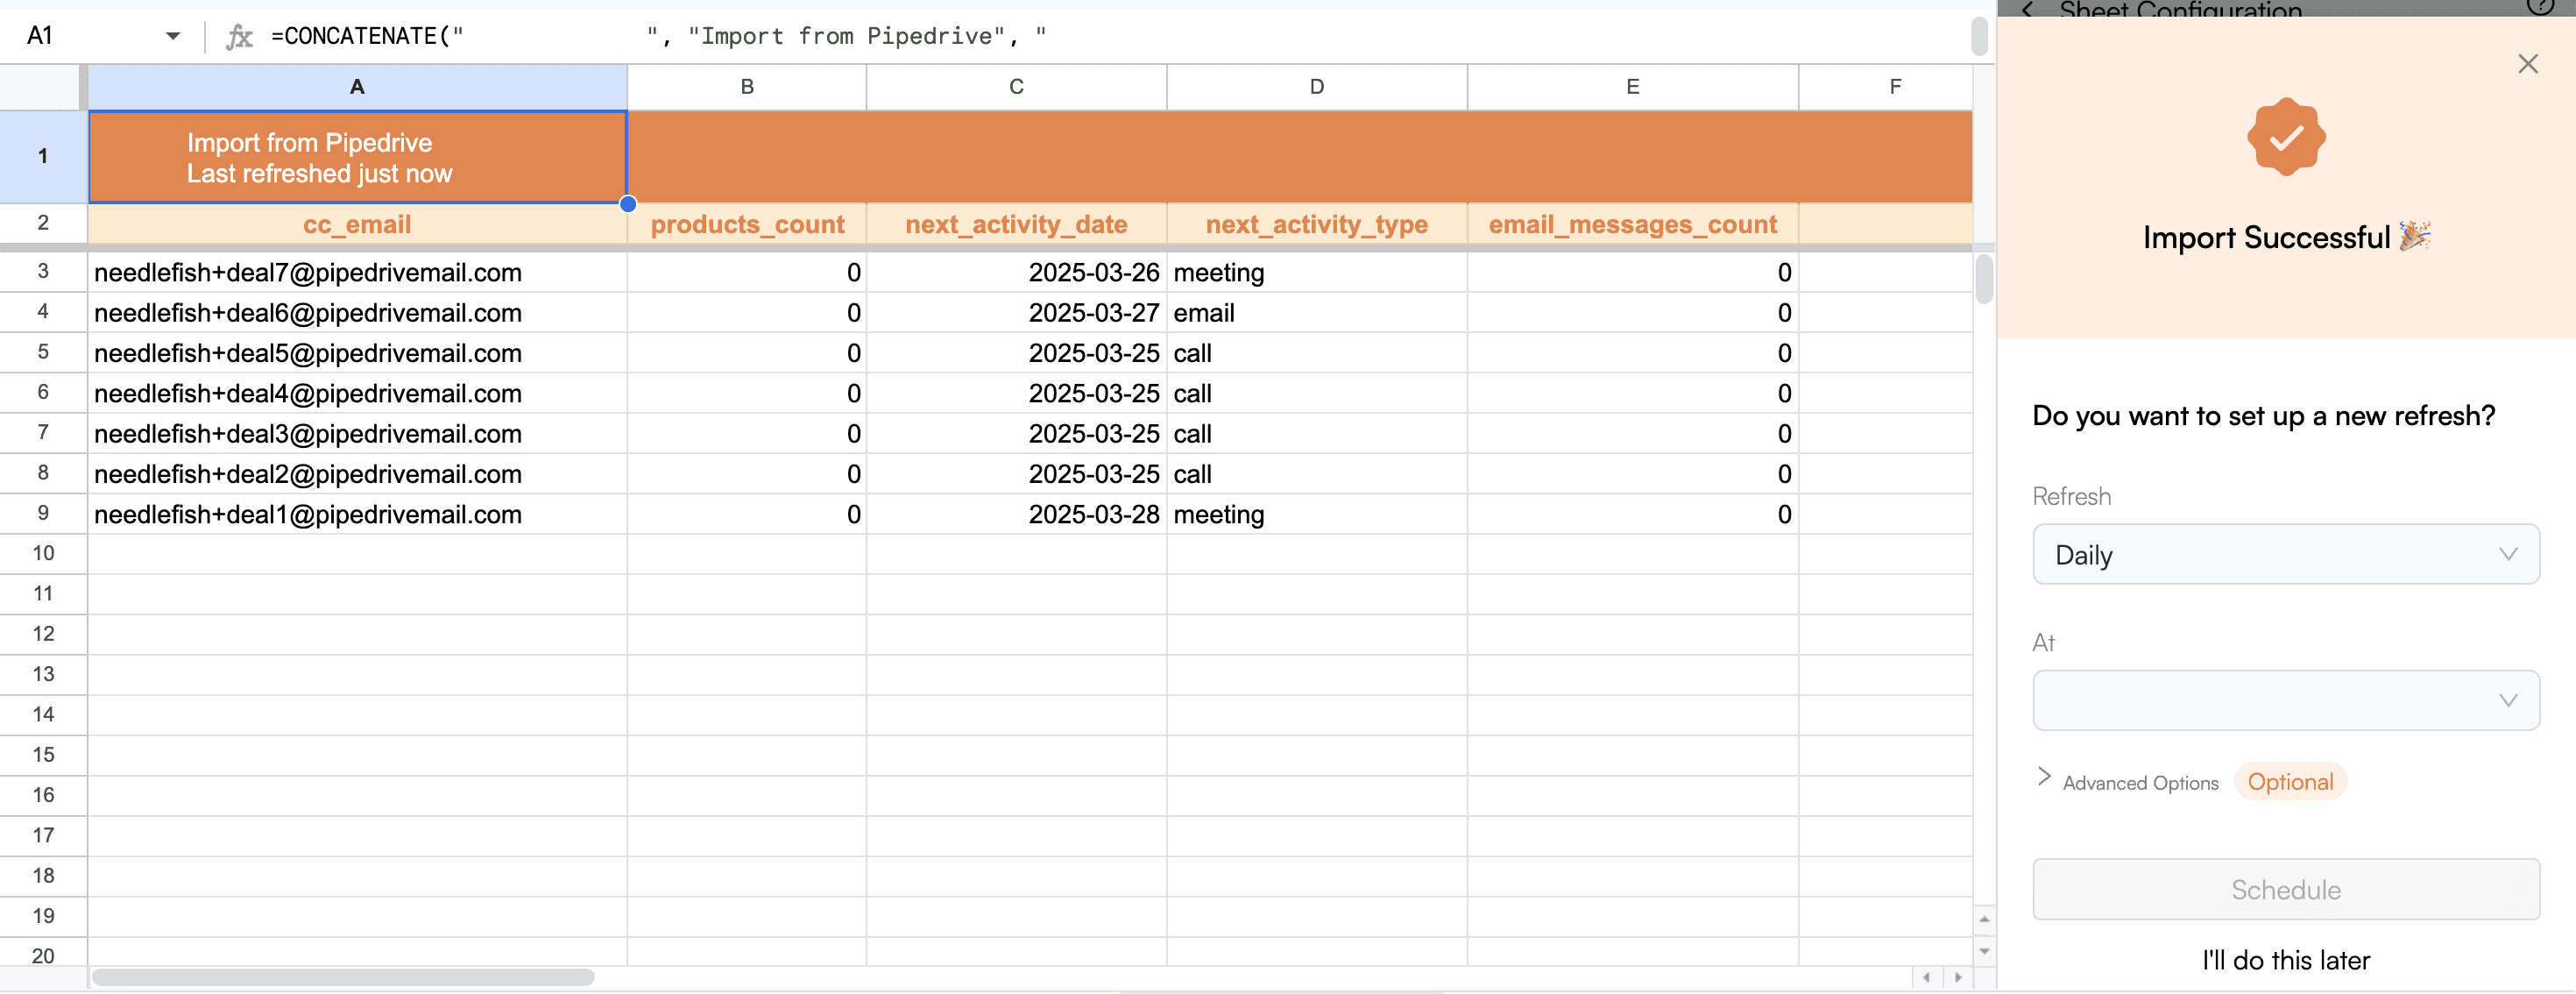The width and height of the screenshot is (2576, 994).
Task: Select column B header
Action: tap(747, 87)
